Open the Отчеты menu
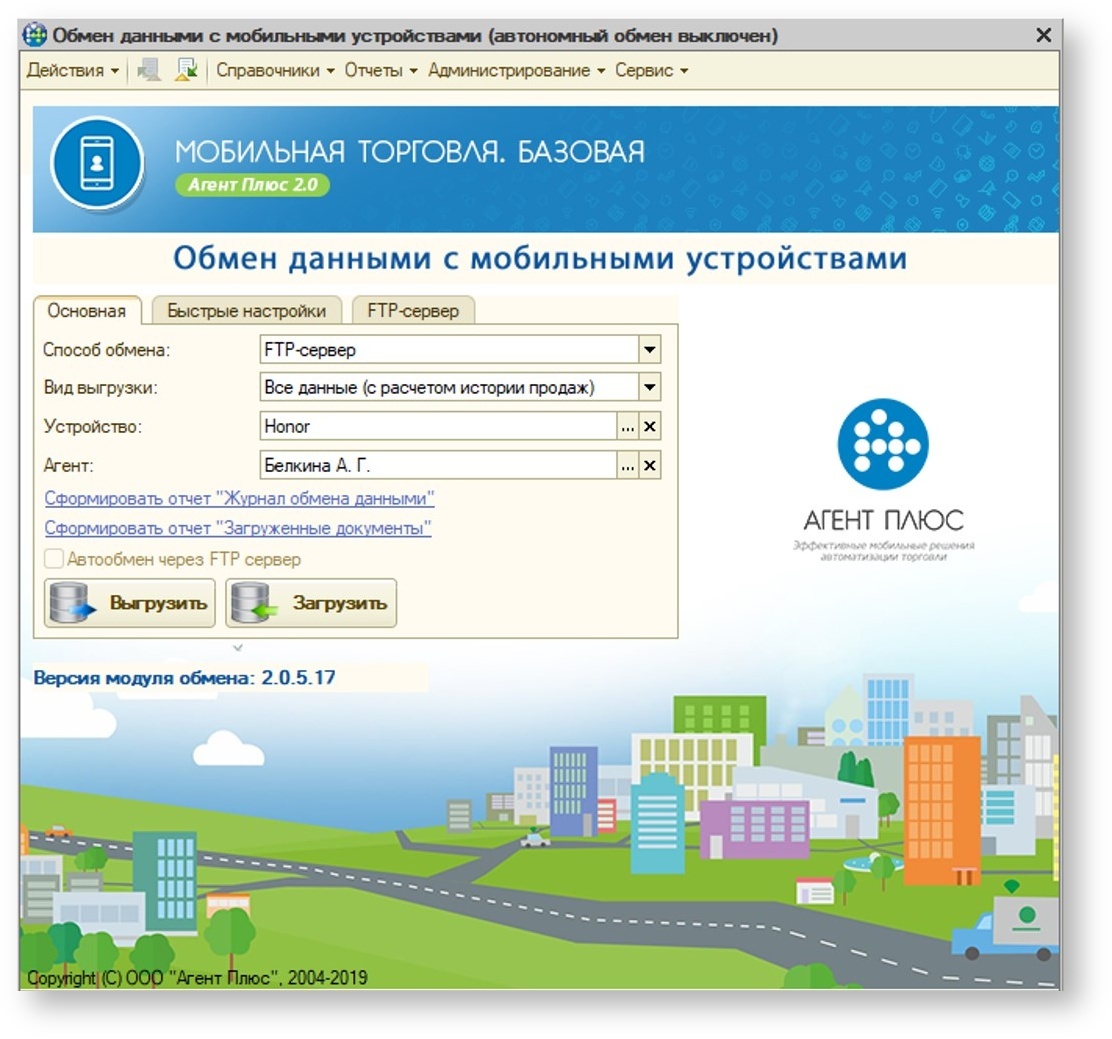Viewport: 1112px width, 1039px height. point(381,70)
